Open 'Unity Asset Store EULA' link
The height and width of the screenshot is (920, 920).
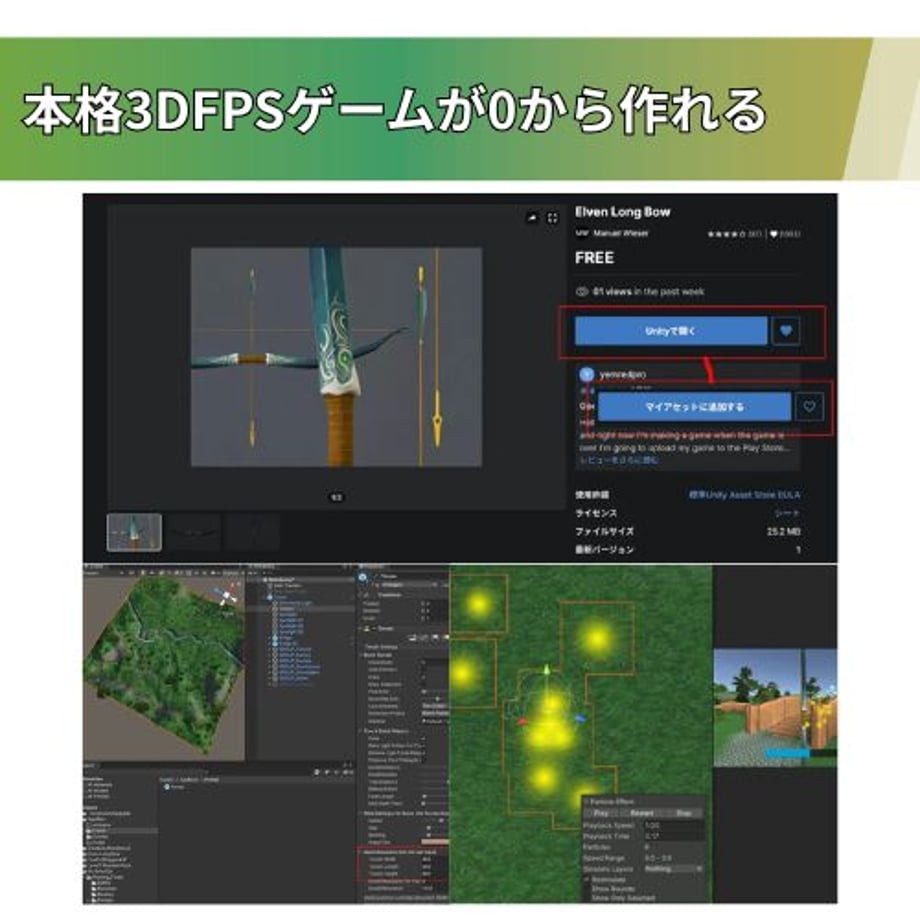(x=745, y=495)
